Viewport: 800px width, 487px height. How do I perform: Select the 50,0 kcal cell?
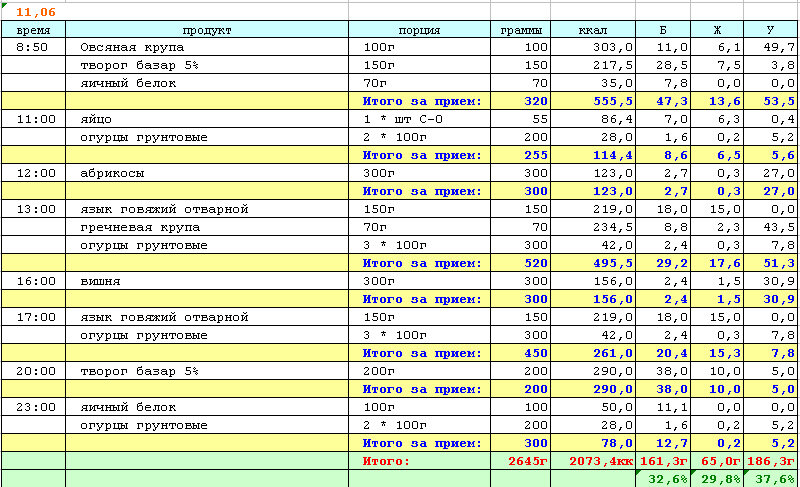593,407
